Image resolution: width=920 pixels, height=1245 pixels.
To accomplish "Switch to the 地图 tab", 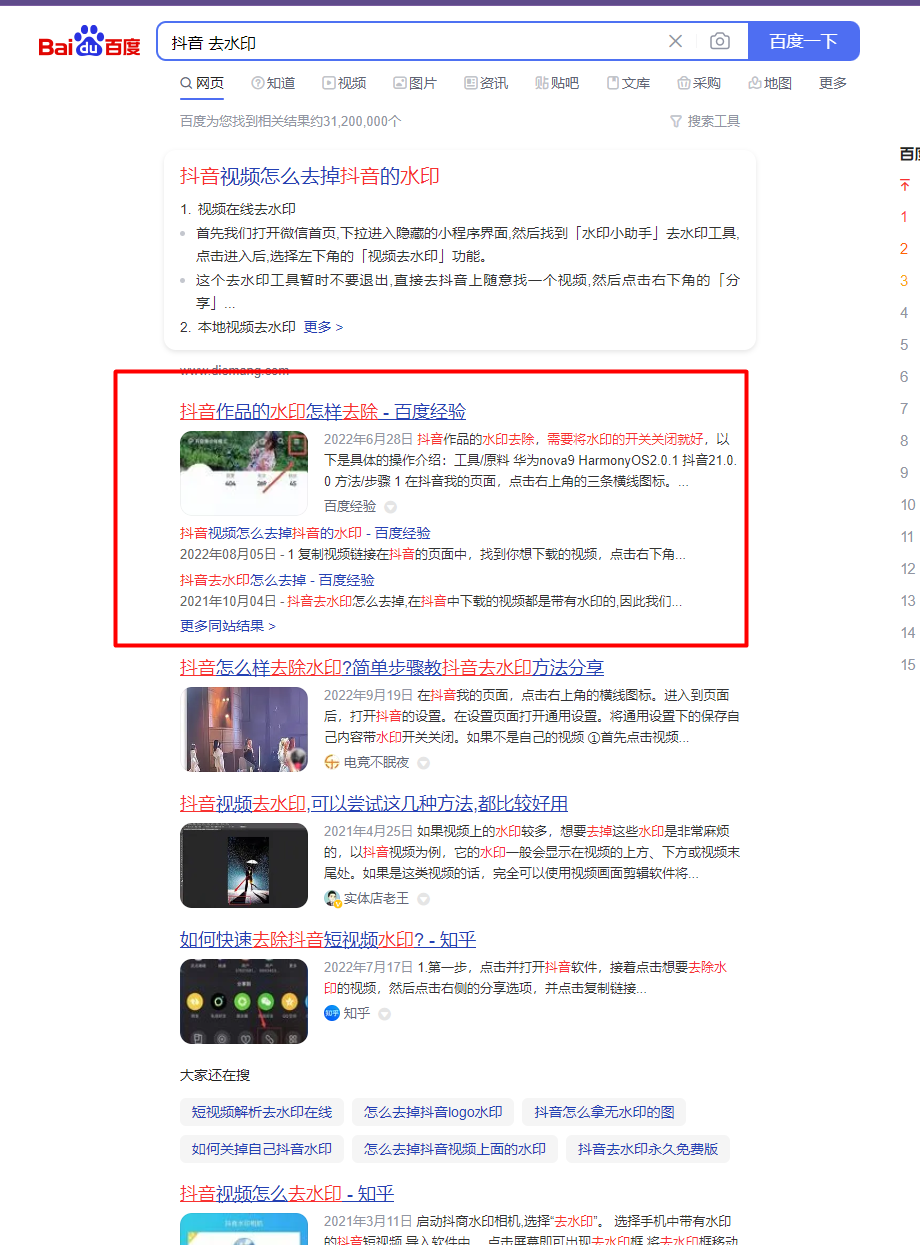I will pyautogui.click(x=770, y=83).
